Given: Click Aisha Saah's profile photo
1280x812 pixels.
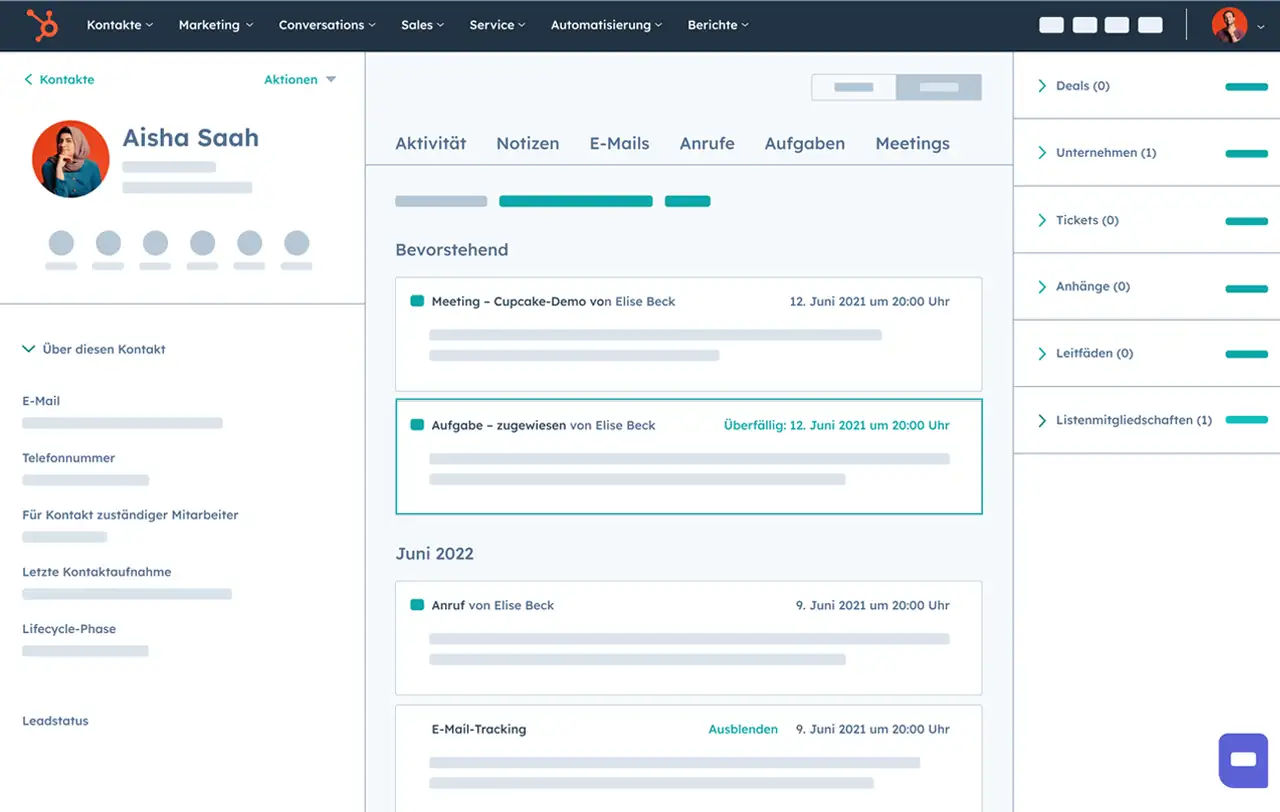Looking at the screenshot, I should click(x=71, y=159).
